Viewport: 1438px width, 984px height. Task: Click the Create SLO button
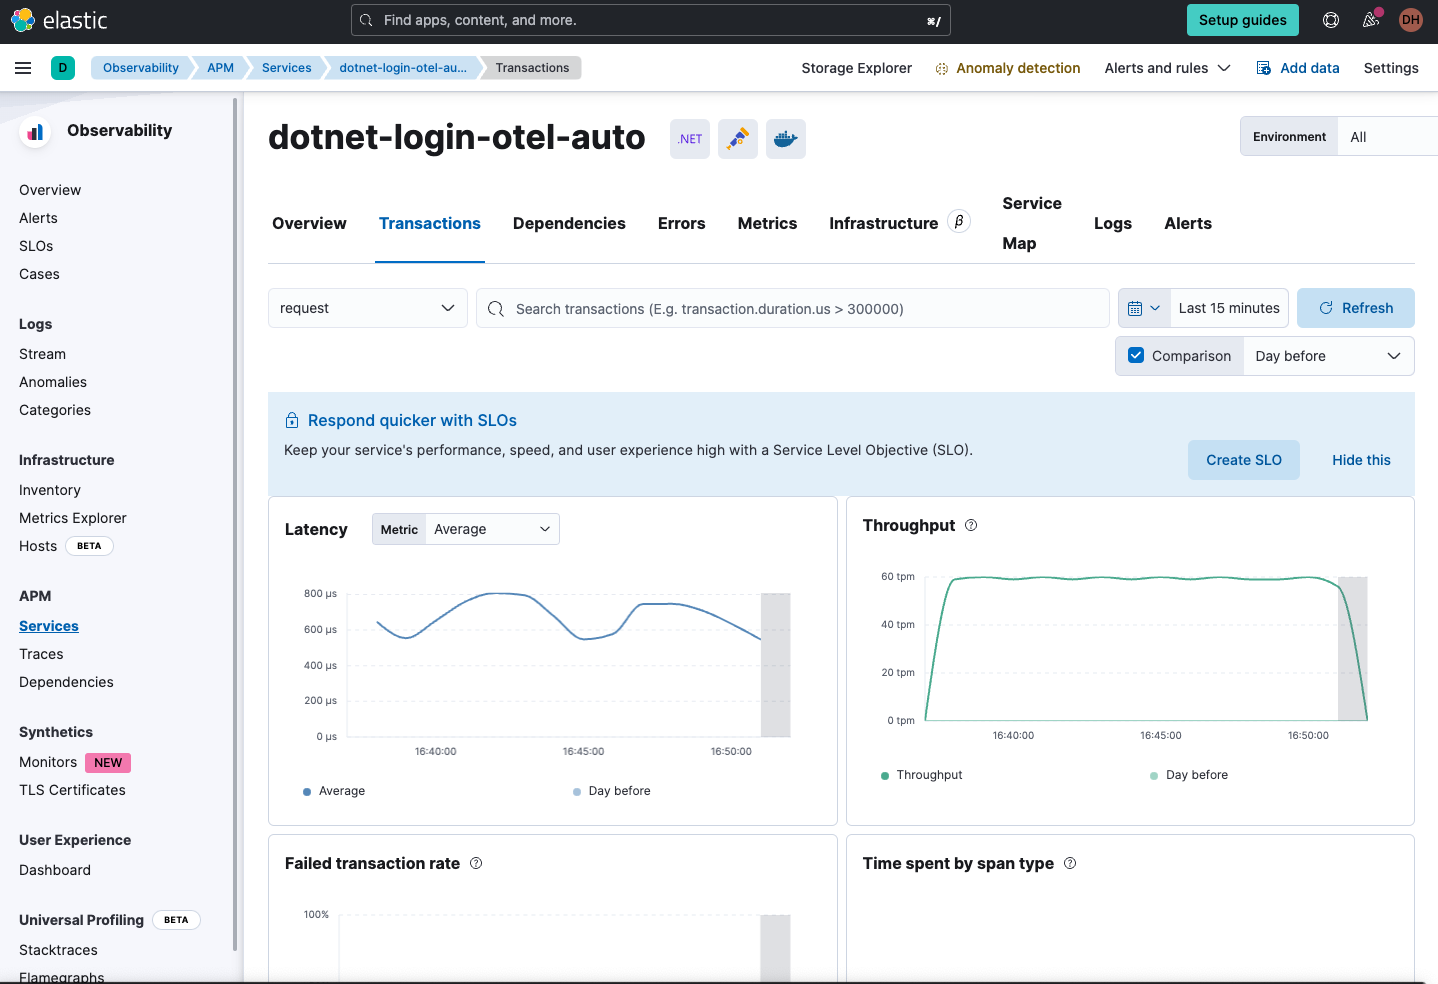click(x=1243, y=460)
